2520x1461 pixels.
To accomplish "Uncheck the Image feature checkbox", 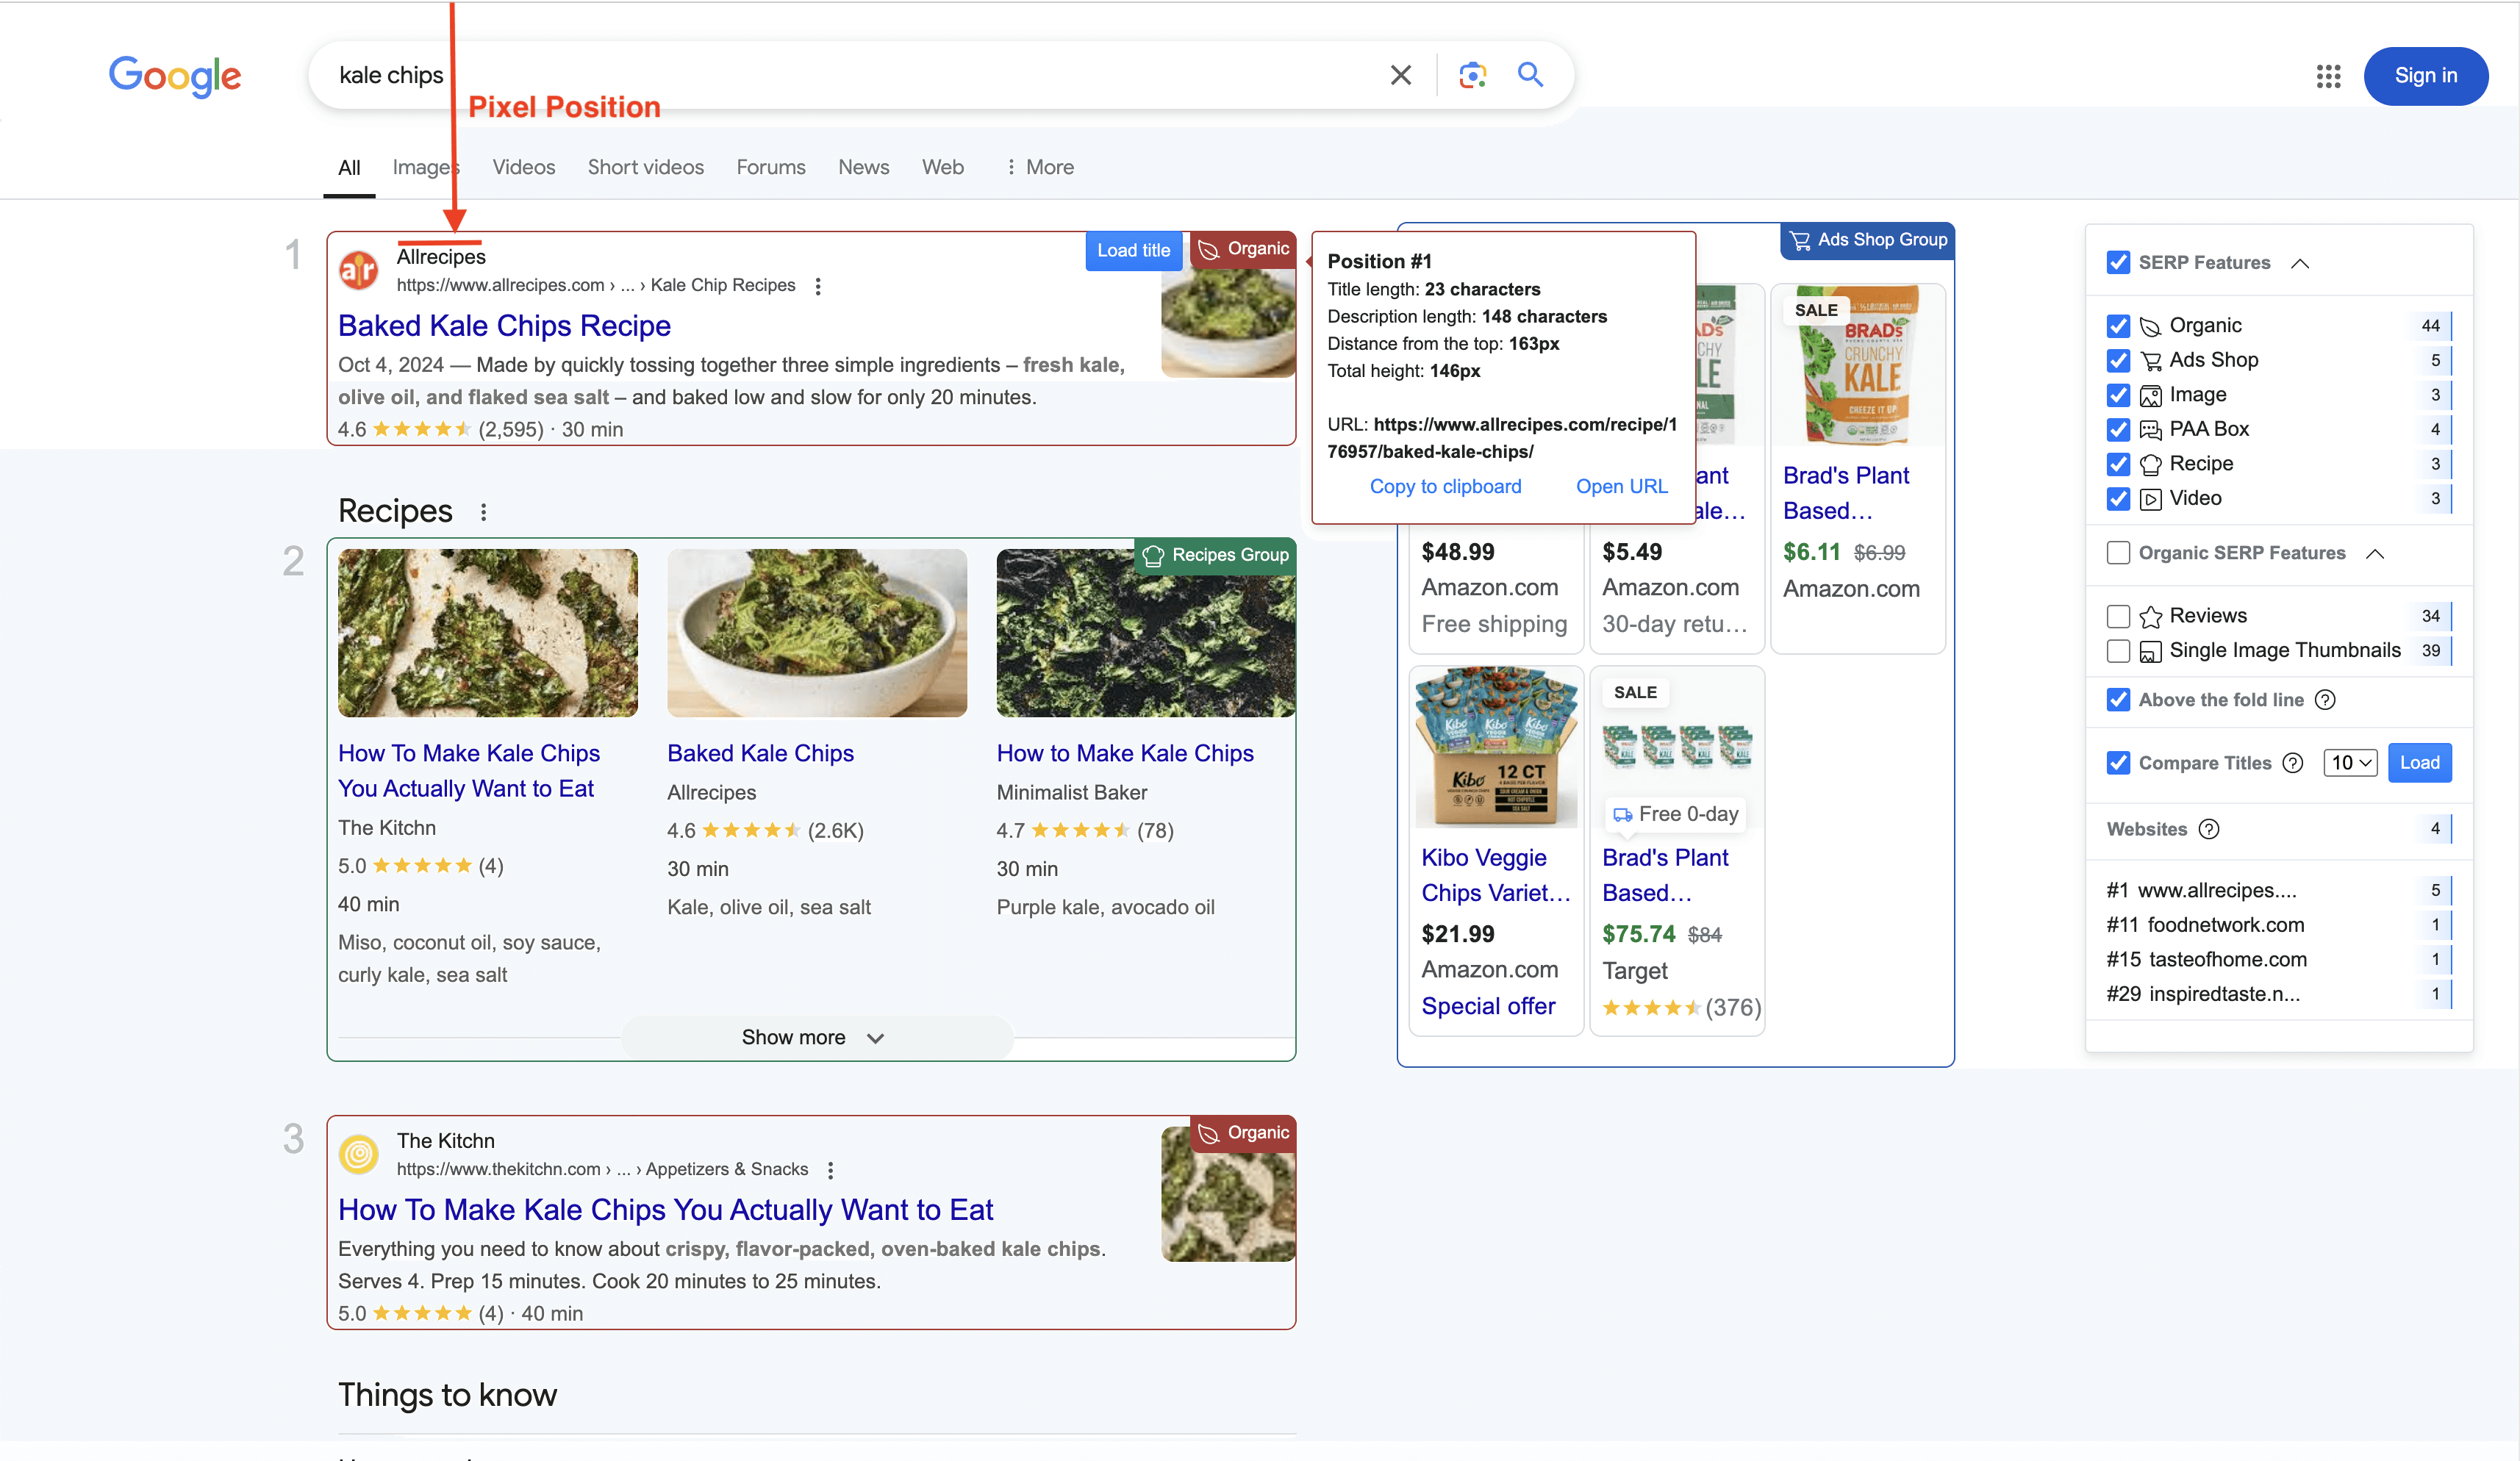I will (x=2118, y=395).
